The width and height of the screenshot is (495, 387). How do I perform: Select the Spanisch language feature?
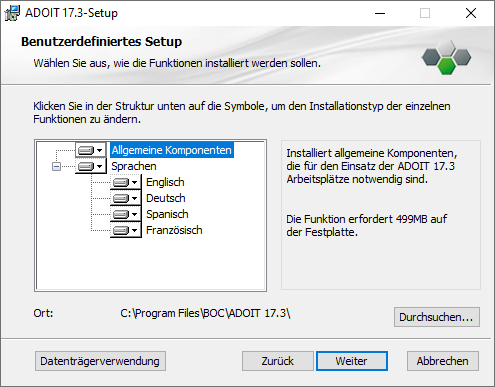tap(167, 214)
